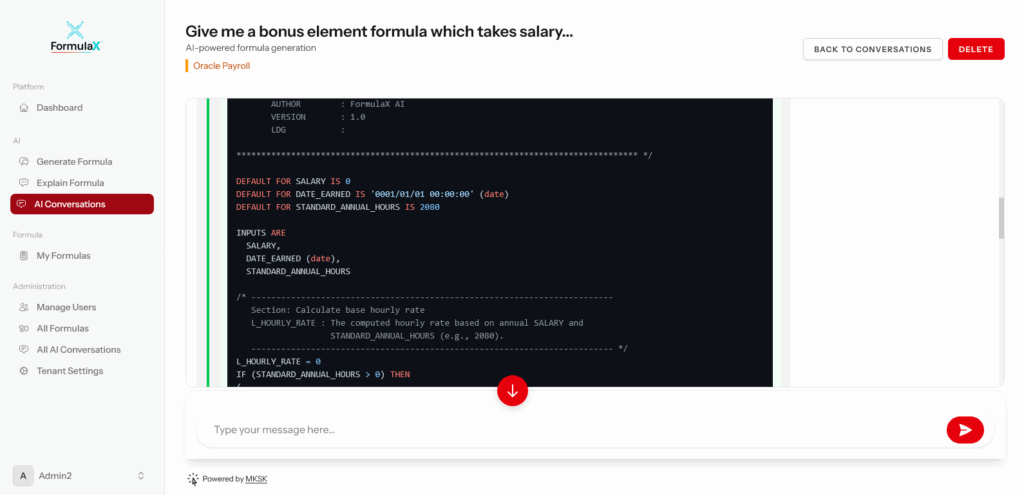Click the All Formulas sidebar icon
1024x495 pixels.
[x=24, y=328]
